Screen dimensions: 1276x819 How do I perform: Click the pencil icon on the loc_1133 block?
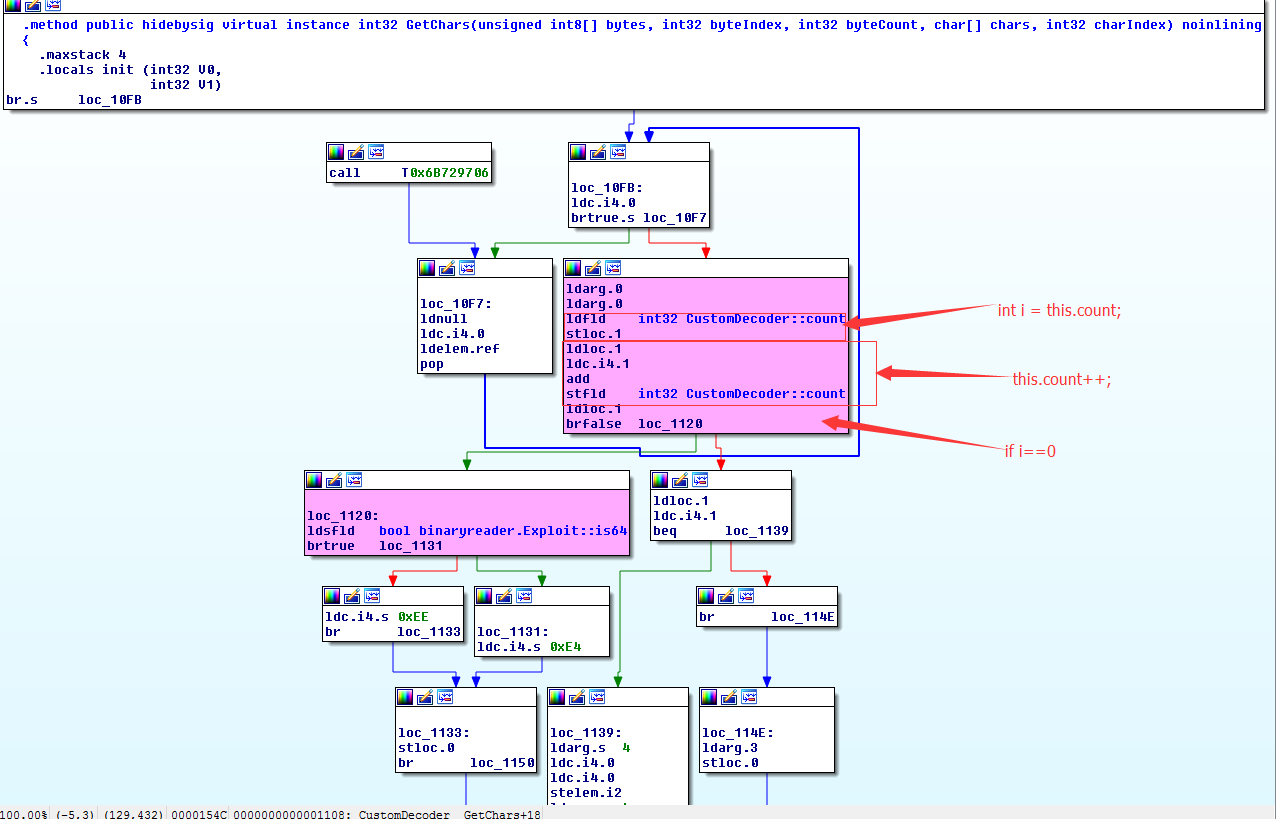pyautogui.click(x=425, y=696)
